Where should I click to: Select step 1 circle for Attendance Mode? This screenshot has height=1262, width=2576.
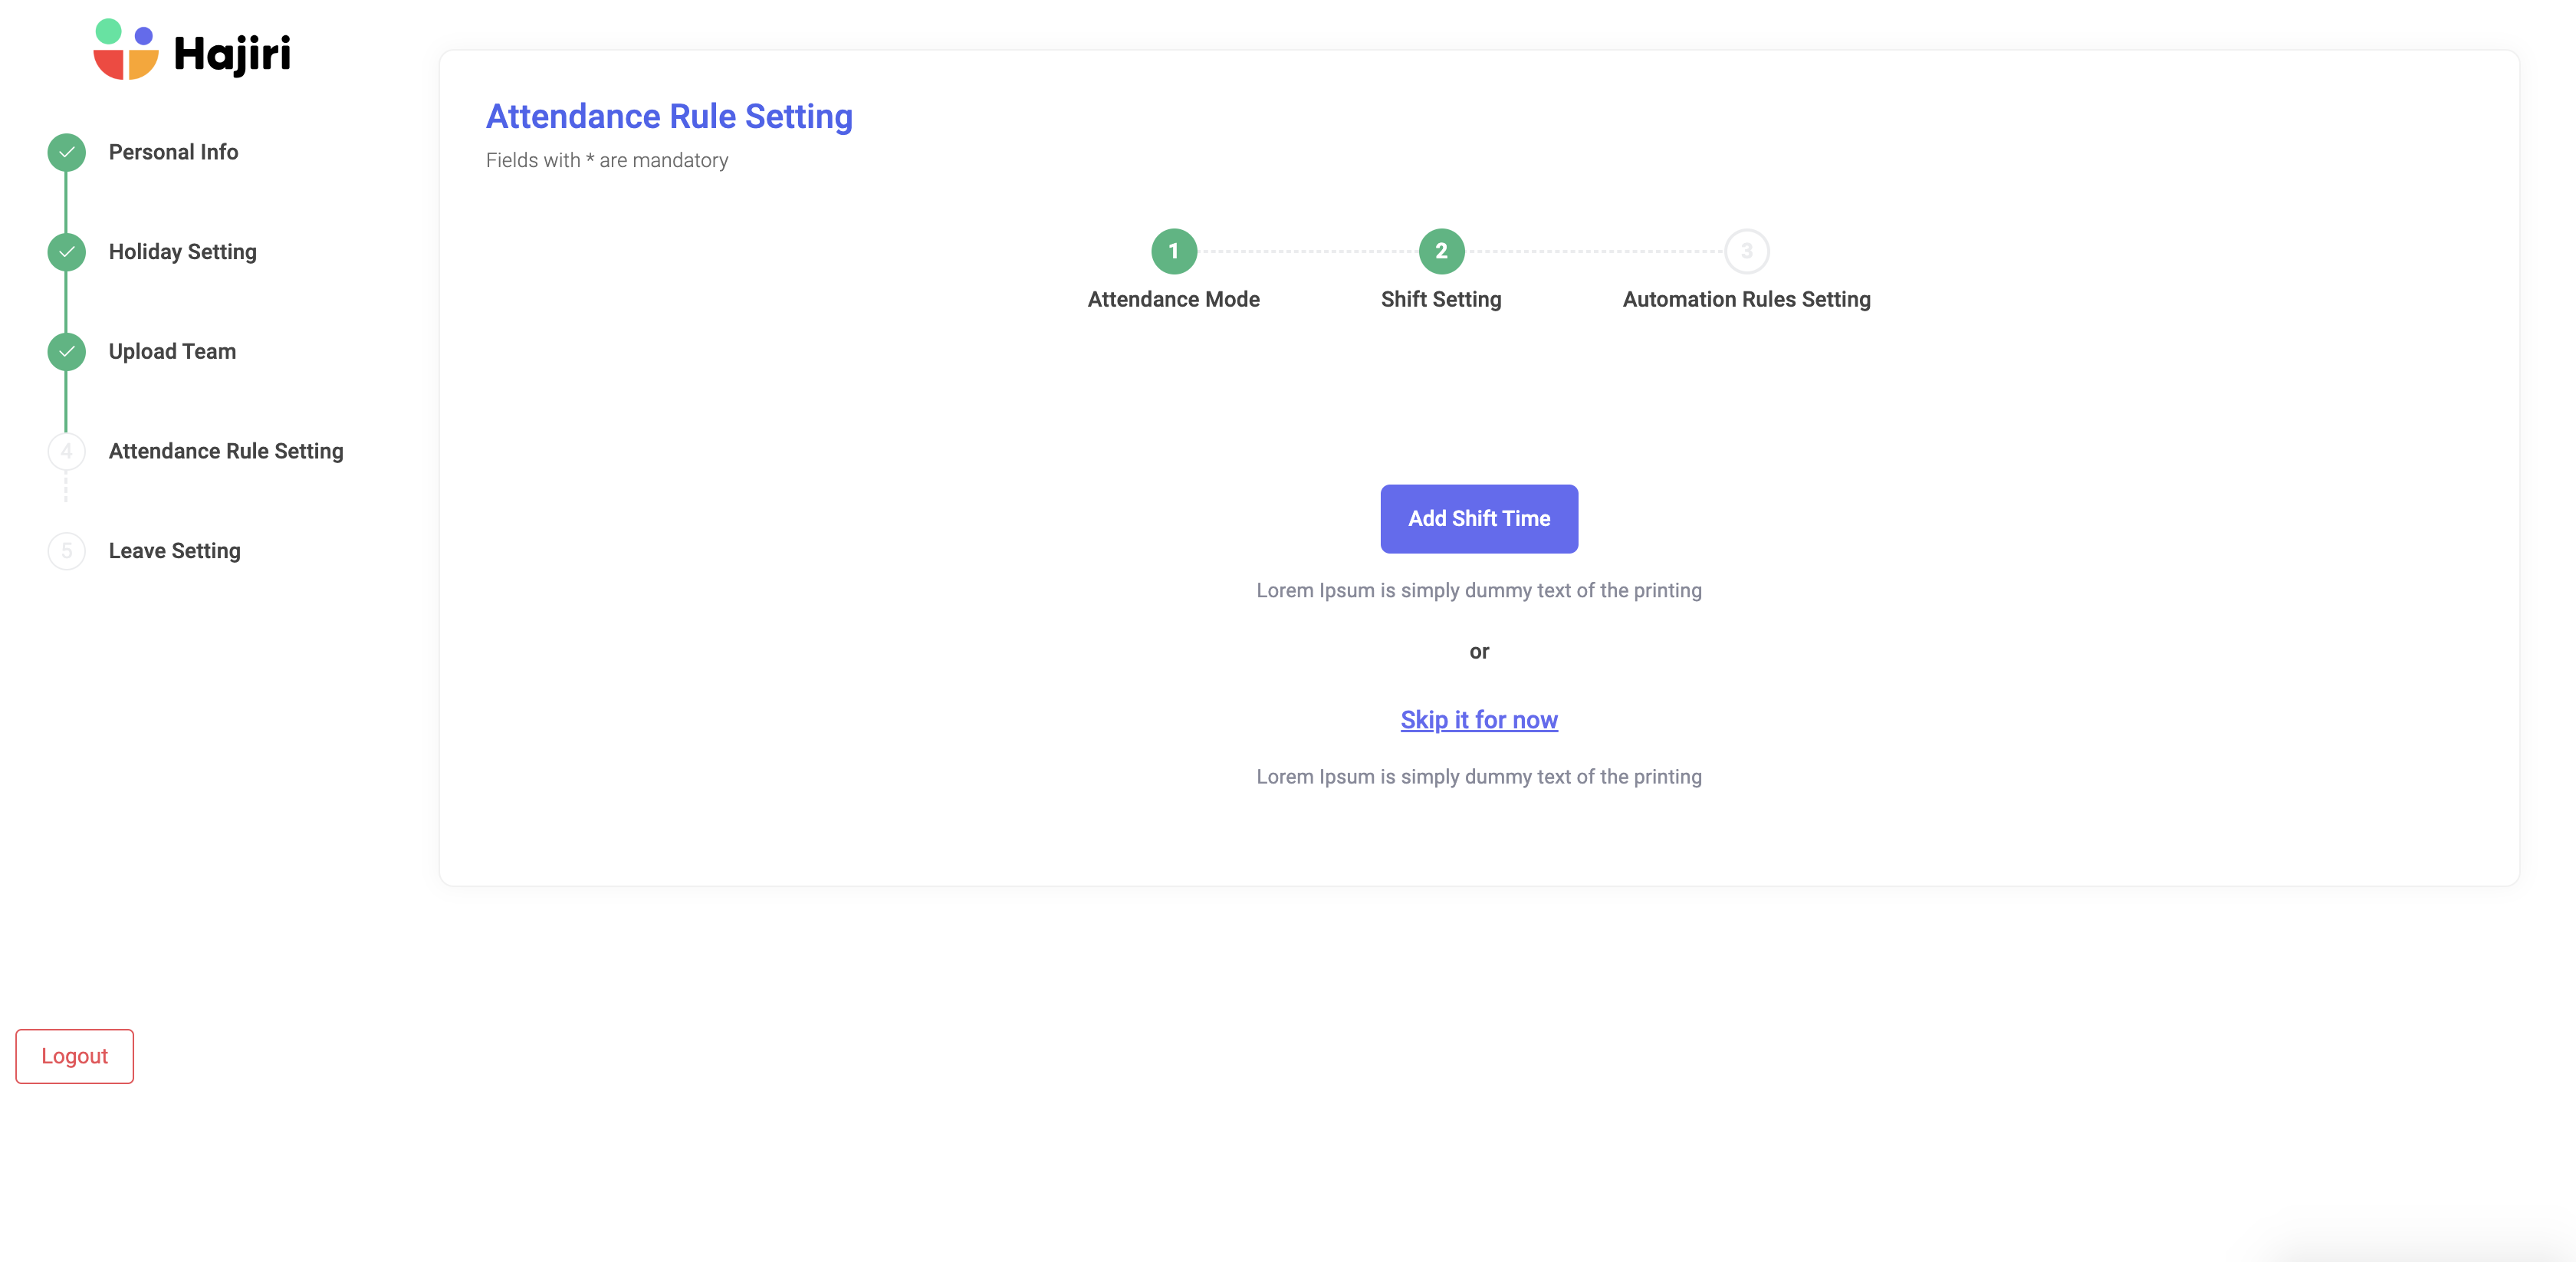(x=1174, y=251)
